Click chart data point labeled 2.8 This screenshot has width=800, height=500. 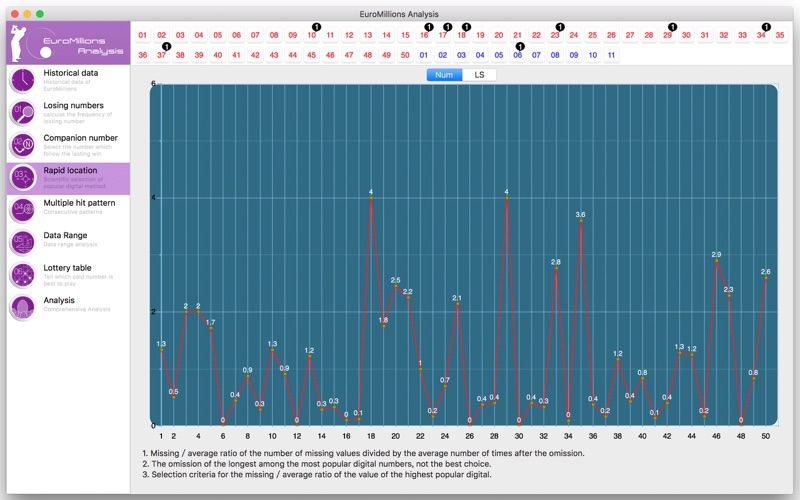[556, 268]
